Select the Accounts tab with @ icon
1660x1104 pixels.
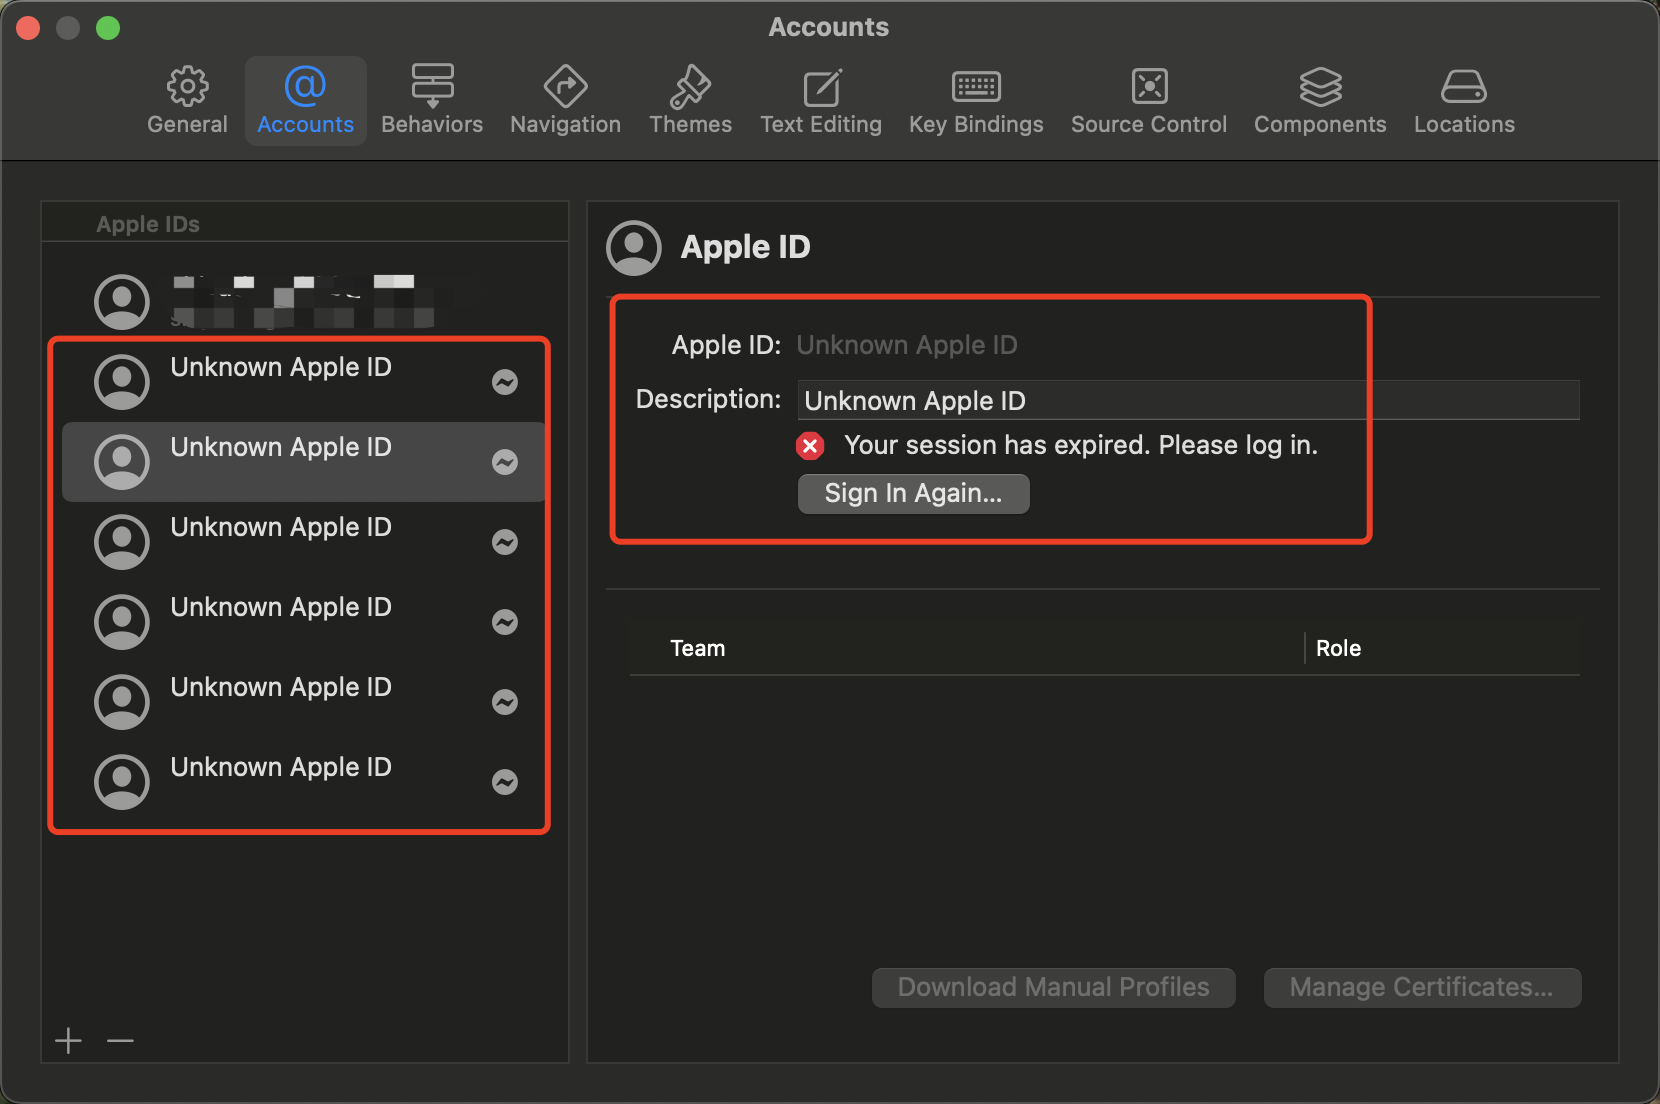[305, 101]
